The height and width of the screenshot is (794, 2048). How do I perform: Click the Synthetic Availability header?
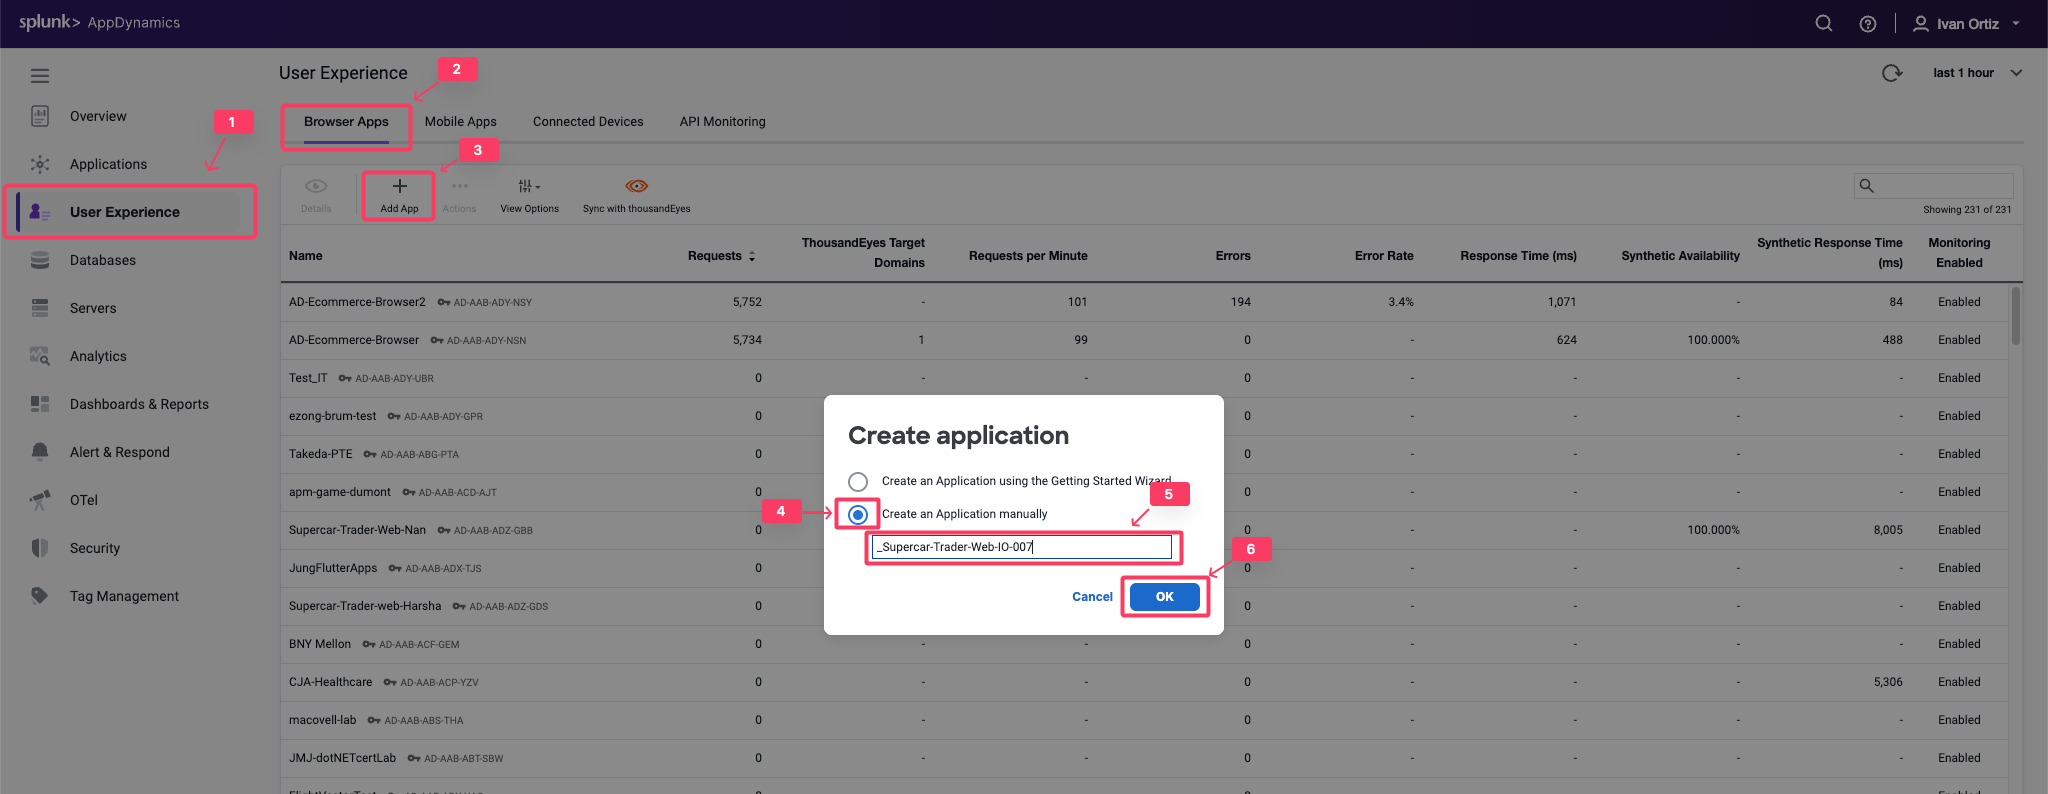(1680, 256)
